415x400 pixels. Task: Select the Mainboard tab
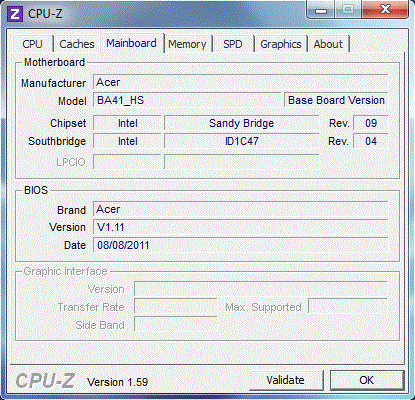pyautogui.click(x=131, y=43)
